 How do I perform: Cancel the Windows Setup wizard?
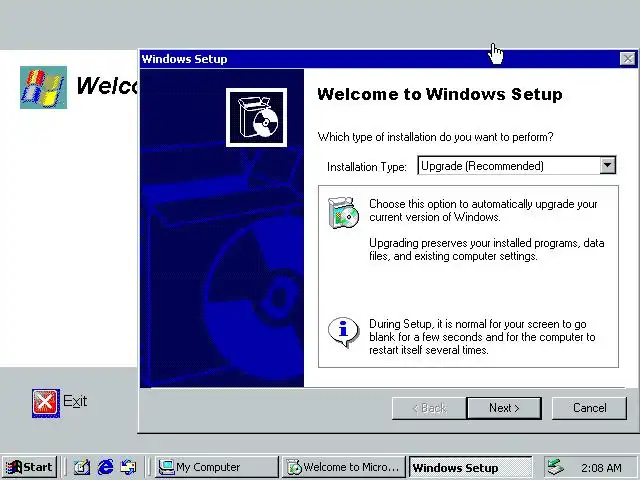click(x=589, y=408)
